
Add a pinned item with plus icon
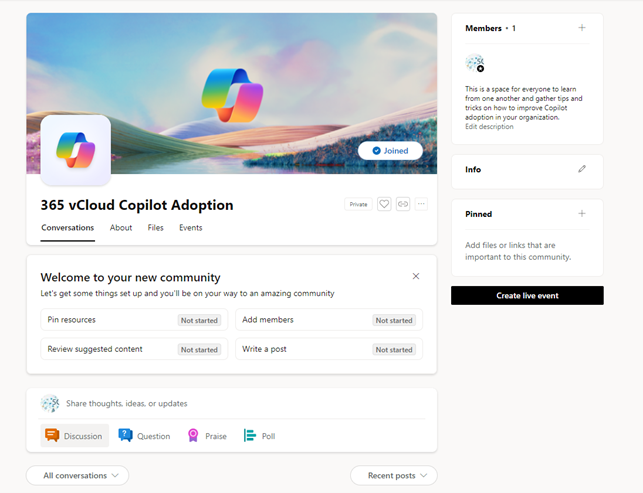[x=581, y=213]
